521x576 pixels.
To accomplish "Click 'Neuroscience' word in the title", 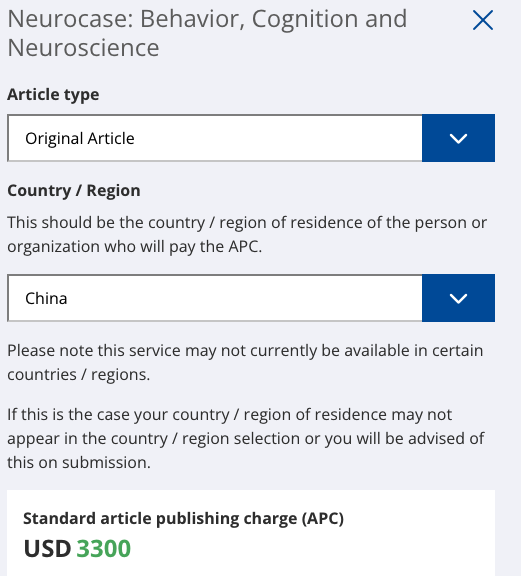I will coord(83,48).
